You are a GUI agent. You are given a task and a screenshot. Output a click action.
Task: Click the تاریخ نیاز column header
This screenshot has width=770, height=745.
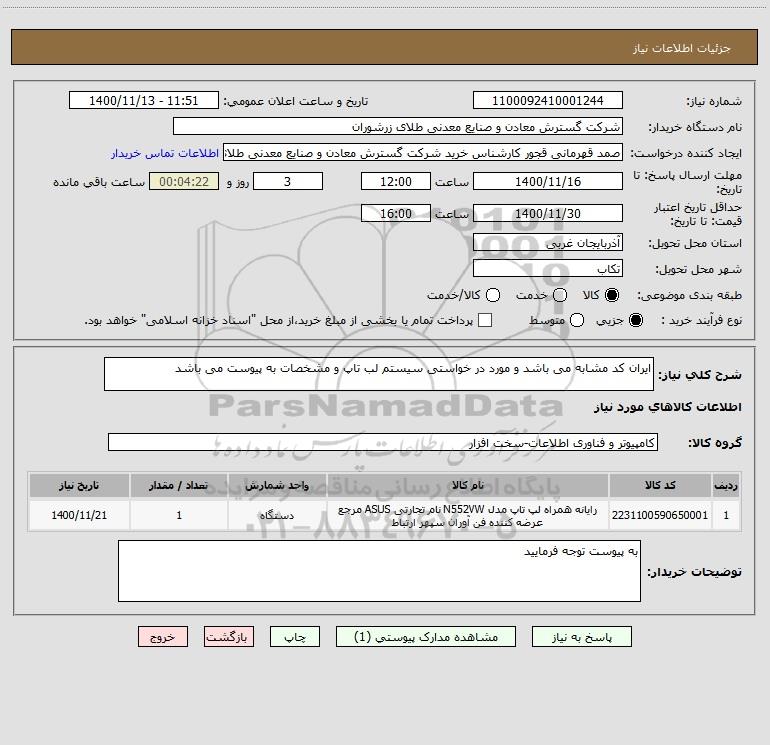pyautogui.click(x=79, y=485)
